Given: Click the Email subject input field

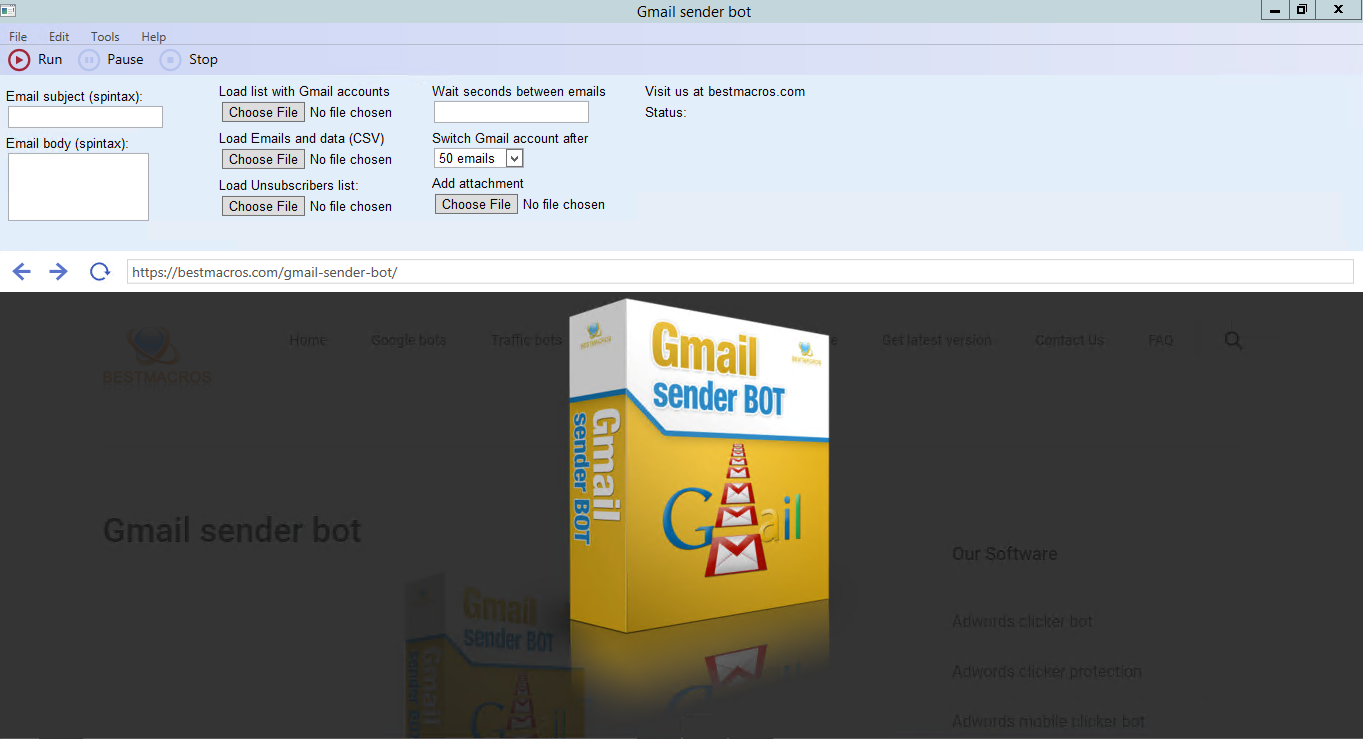Looking at the screenshot, I should [x=85, y=117].
